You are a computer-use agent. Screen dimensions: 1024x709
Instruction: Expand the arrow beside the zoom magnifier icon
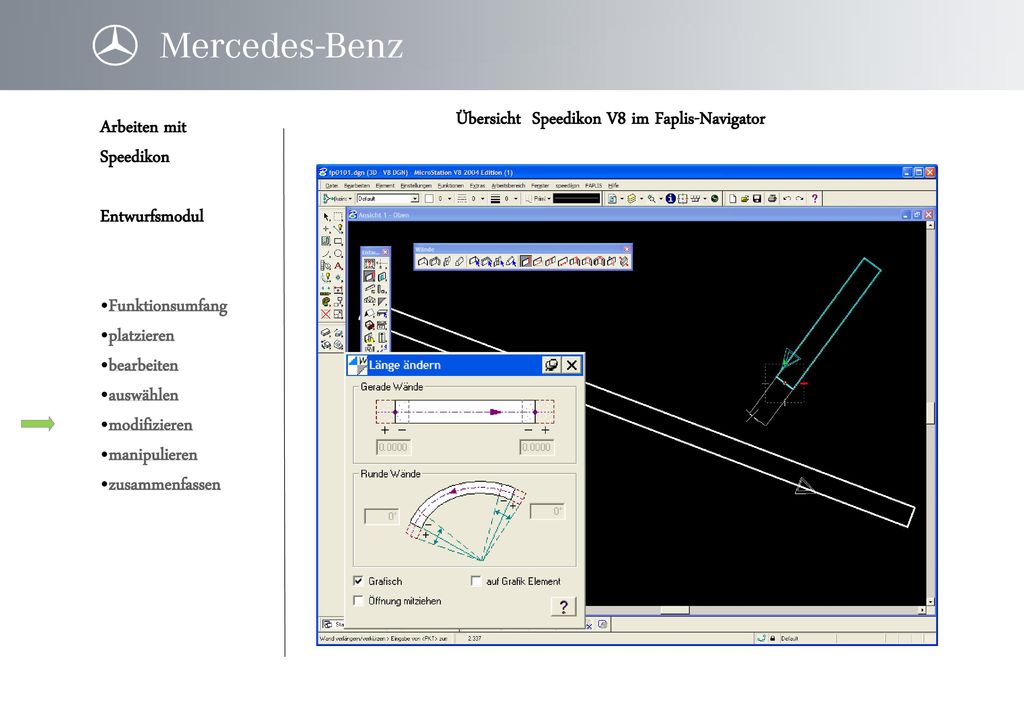click(661, 198)
